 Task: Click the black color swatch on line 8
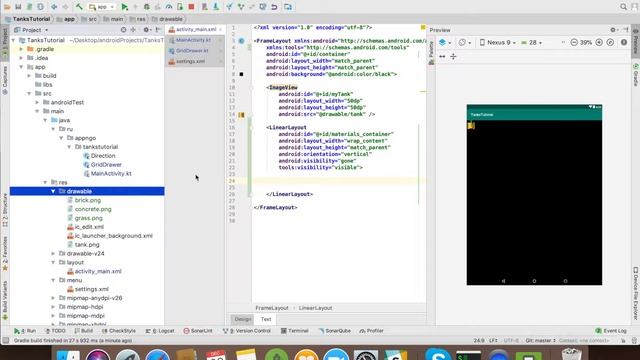(x=241, y=74)
